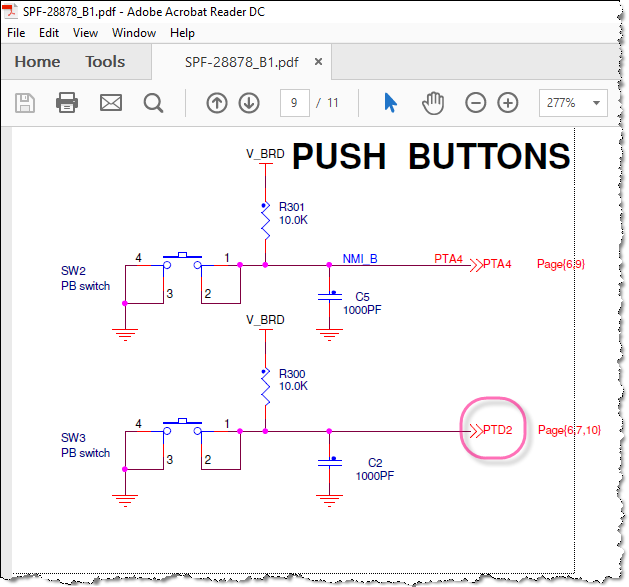Viewport: 629px width, 587px height.
Task: Open the Find text magnifier tool
Action: tap(153, 103)
